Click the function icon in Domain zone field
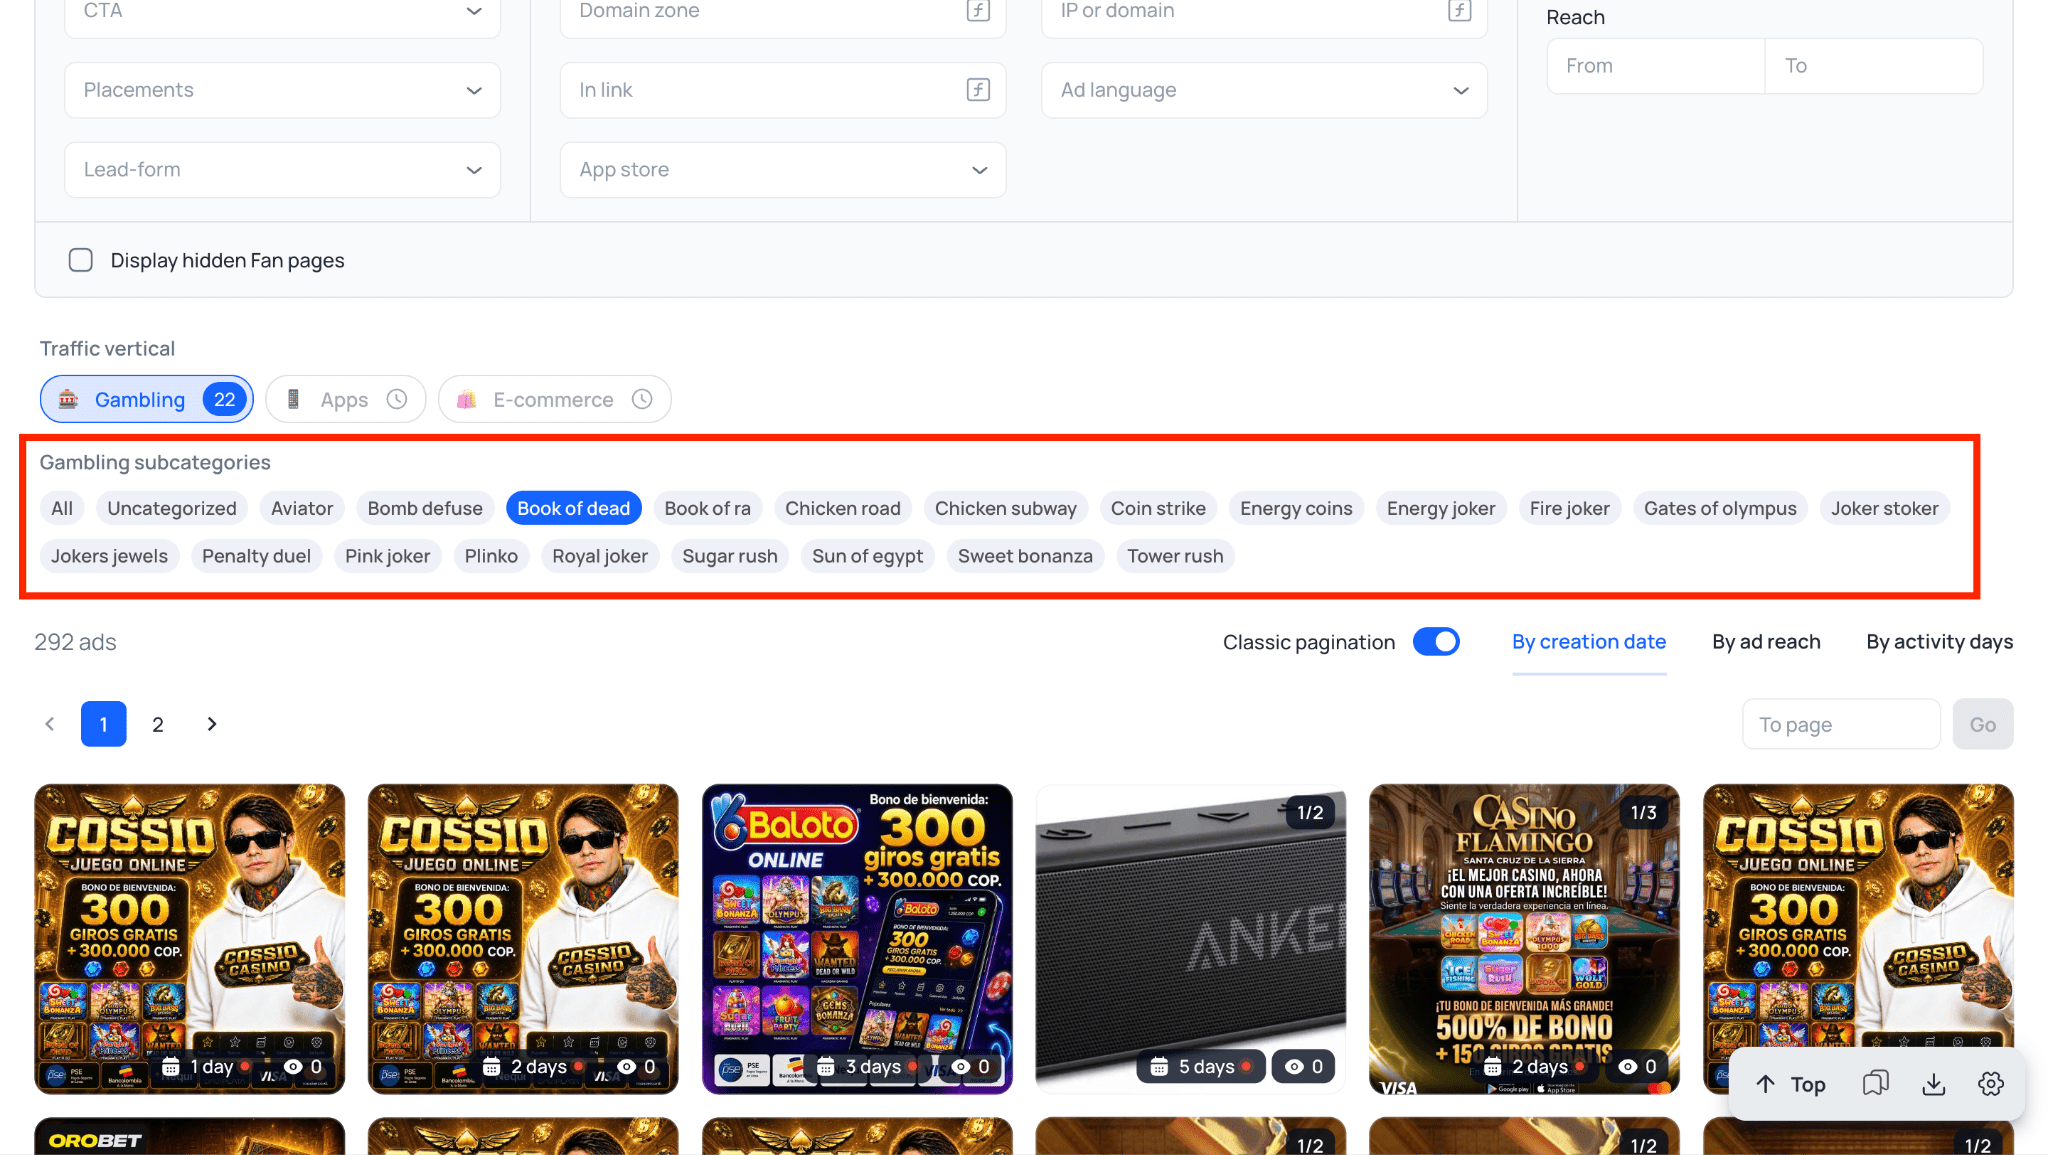The width and height of the screenshot is (2048, 1155). pos(978,10)
